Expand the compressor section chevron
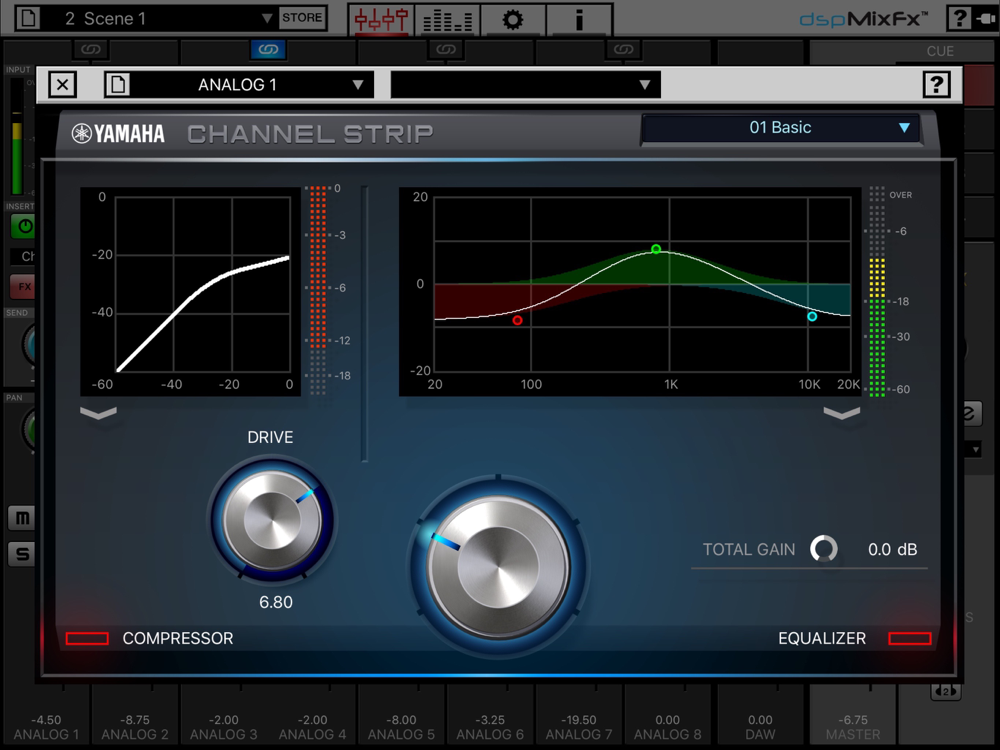This screenshot has width=1000, height=750. (98, 413)
